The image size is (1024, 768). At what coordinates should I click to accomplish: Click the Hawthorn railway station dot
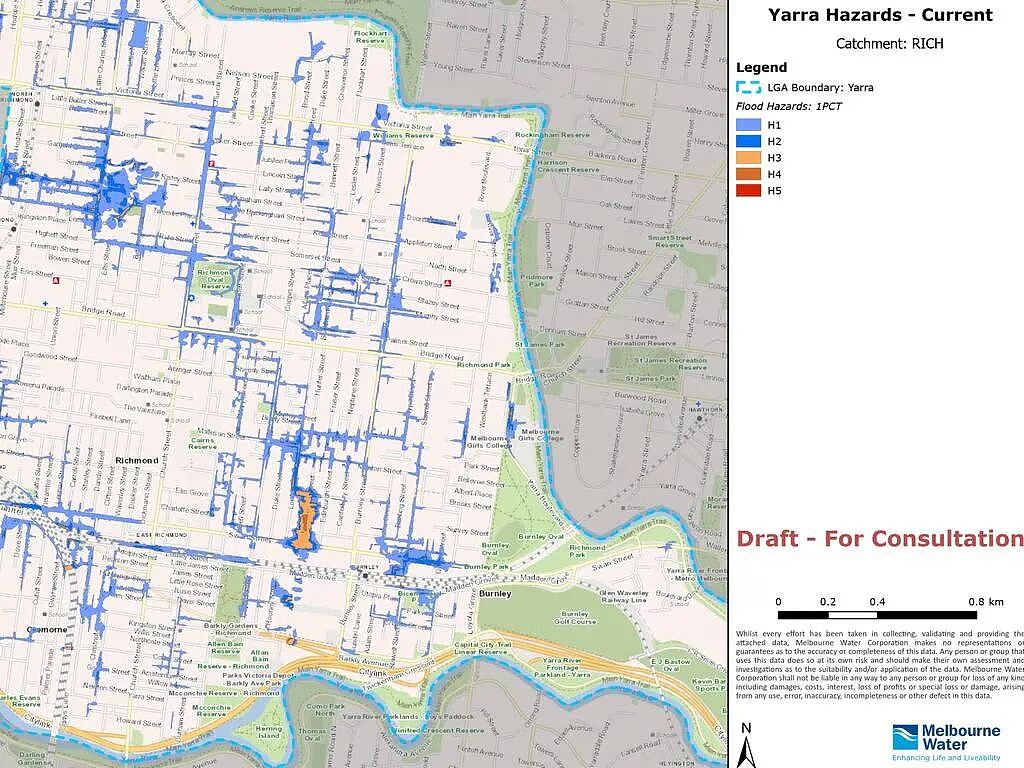[699, 418]
